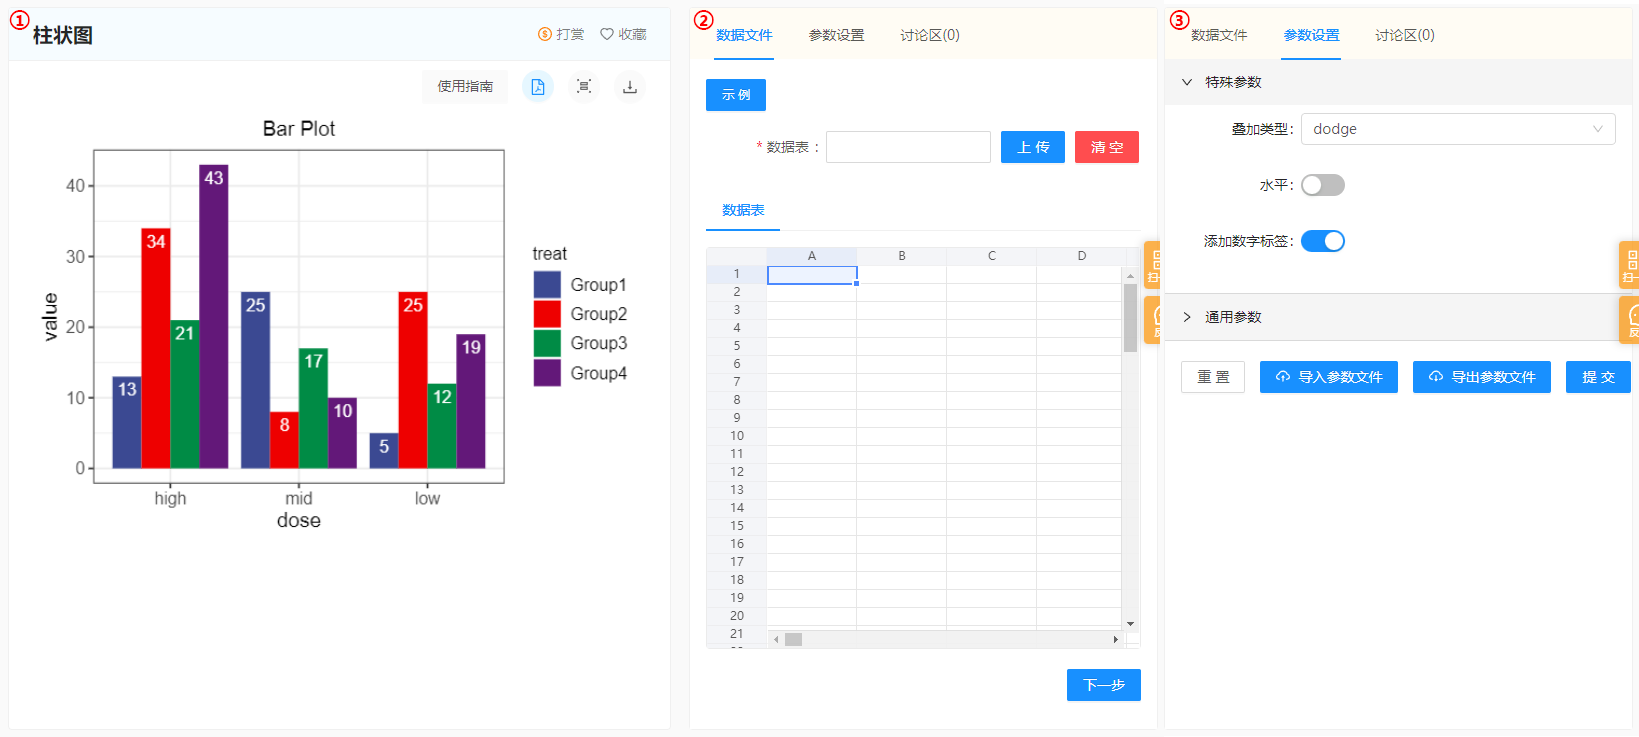Click the 收藏 heart icon
The height and width of the screenshot is (737, 1639).
click(607, 34)
